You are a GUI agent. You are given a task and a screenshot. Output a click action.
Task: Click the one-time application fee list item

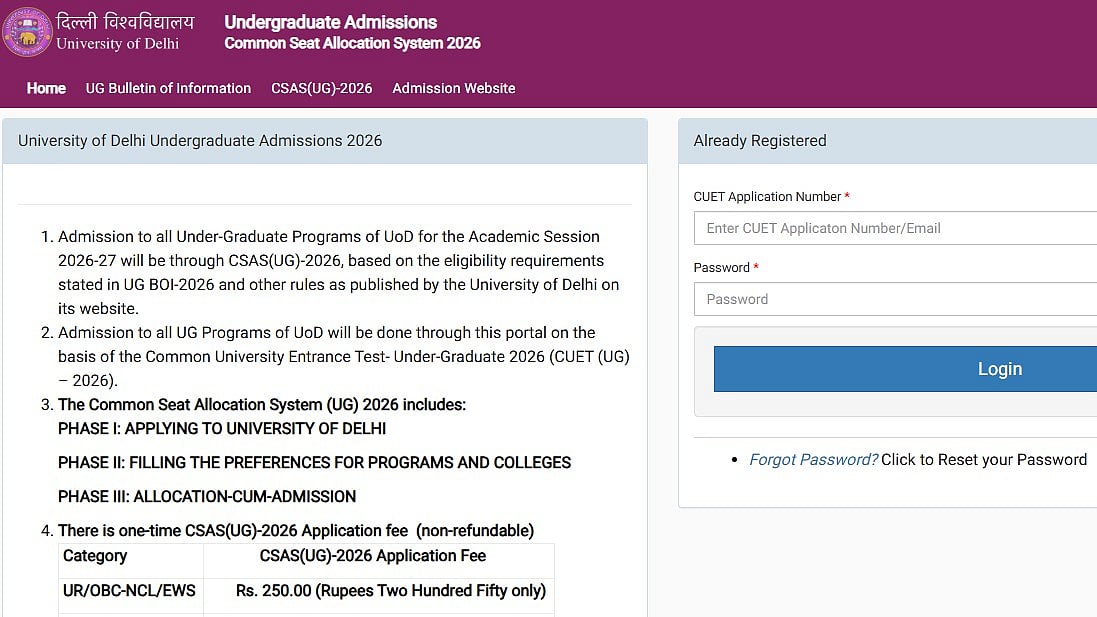tap(296, 531)
